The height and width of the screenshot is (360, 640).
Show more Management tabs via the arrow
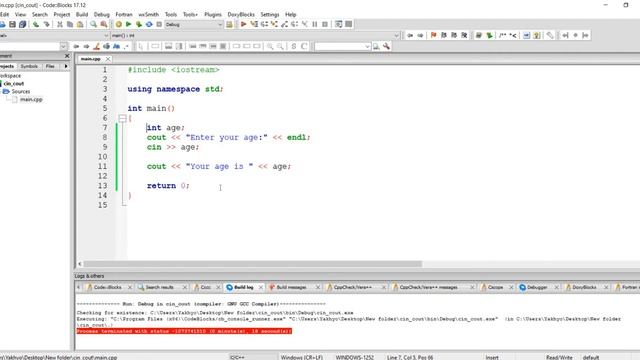[x=66, y=66]
